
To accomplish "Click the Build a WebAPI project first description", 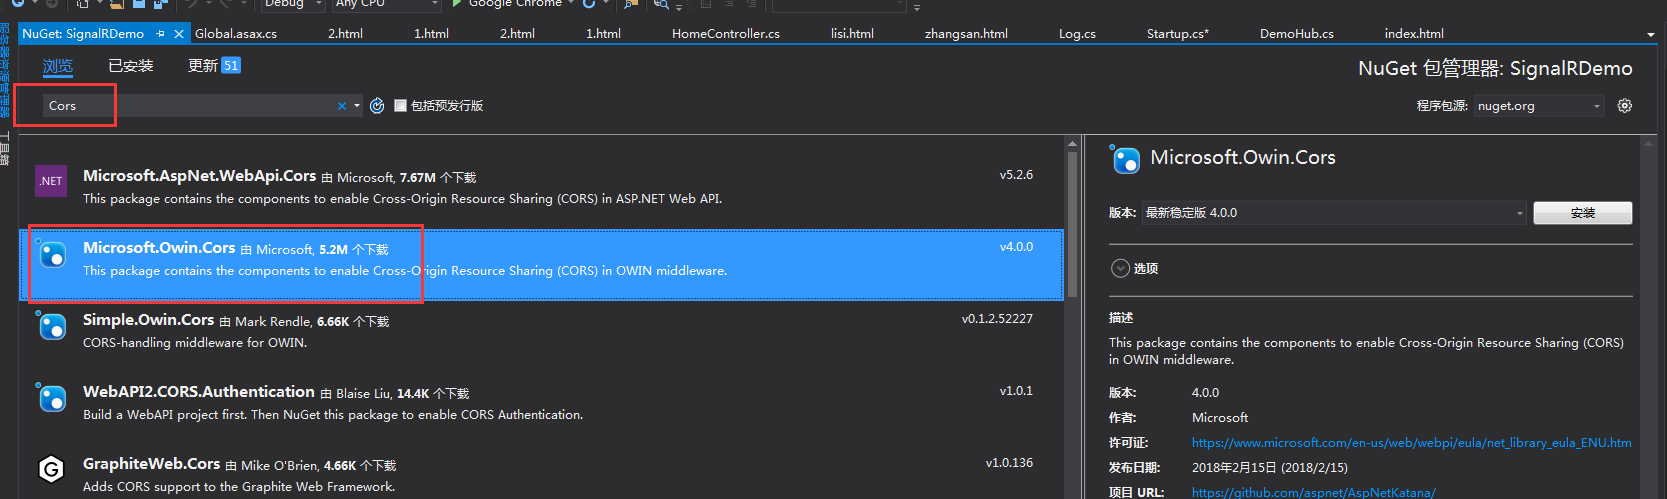I will point(333,415).
